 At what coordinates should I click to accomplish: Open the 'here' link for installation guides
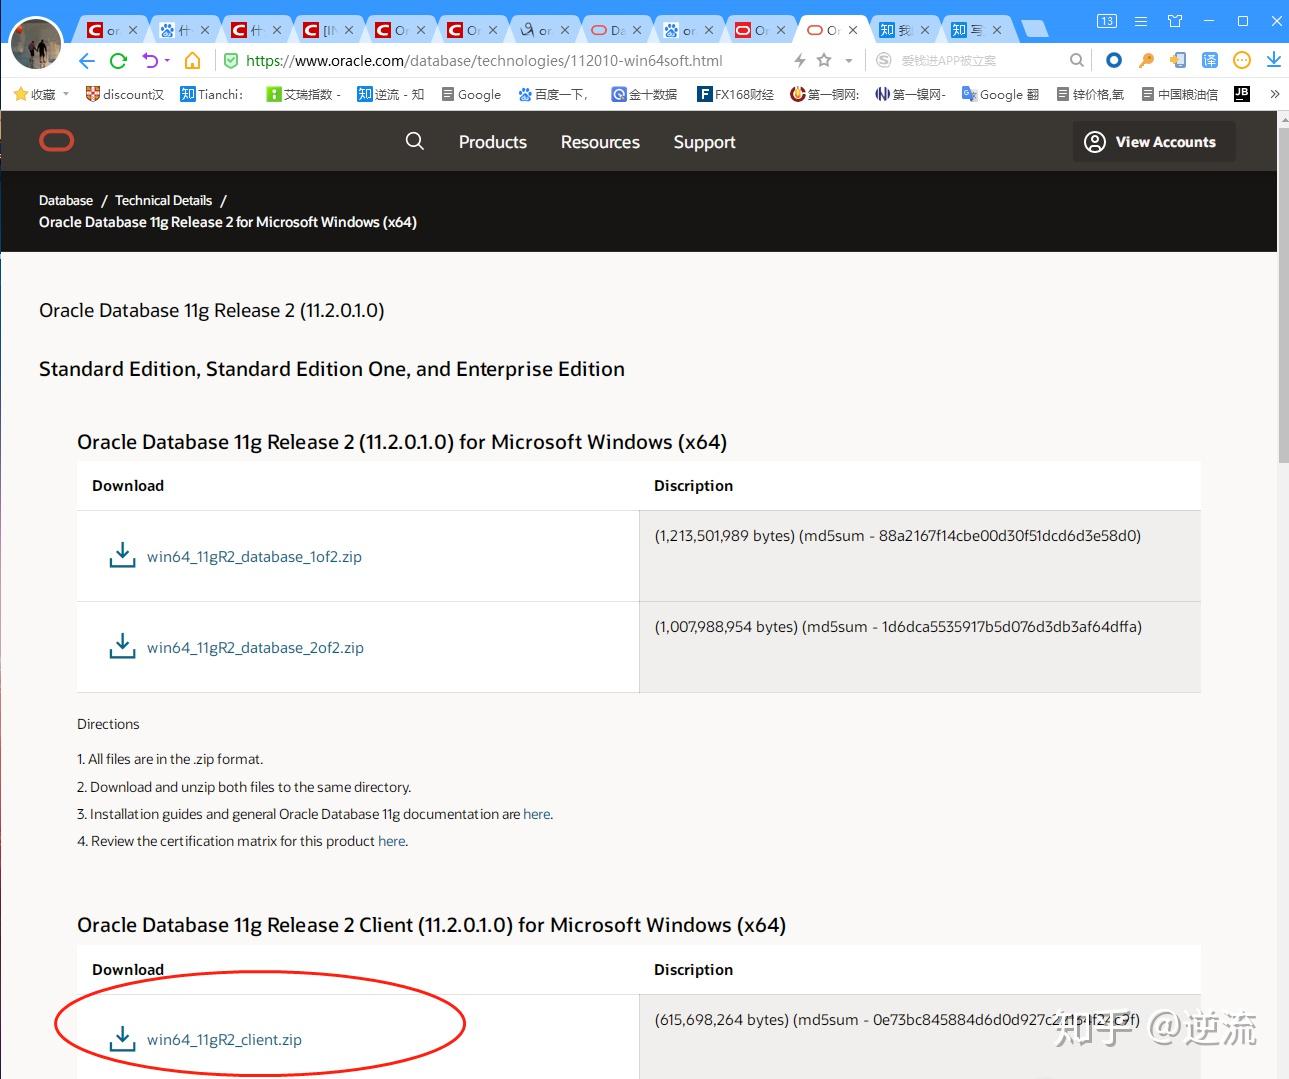[x=537, y=814]
